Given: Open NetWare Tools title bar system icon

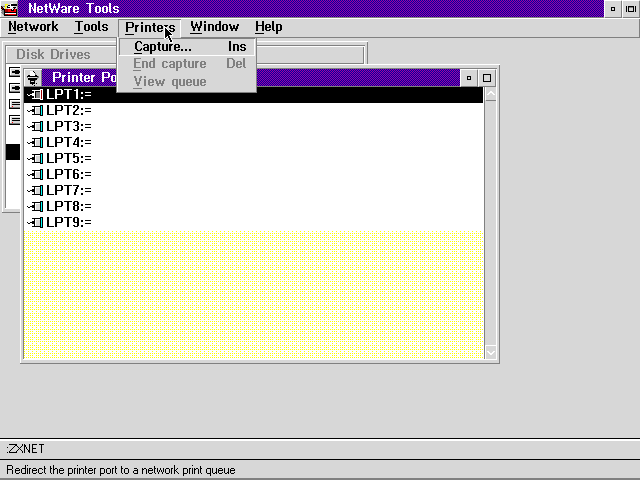Looking at the screenshot, I should click(9, 9).
